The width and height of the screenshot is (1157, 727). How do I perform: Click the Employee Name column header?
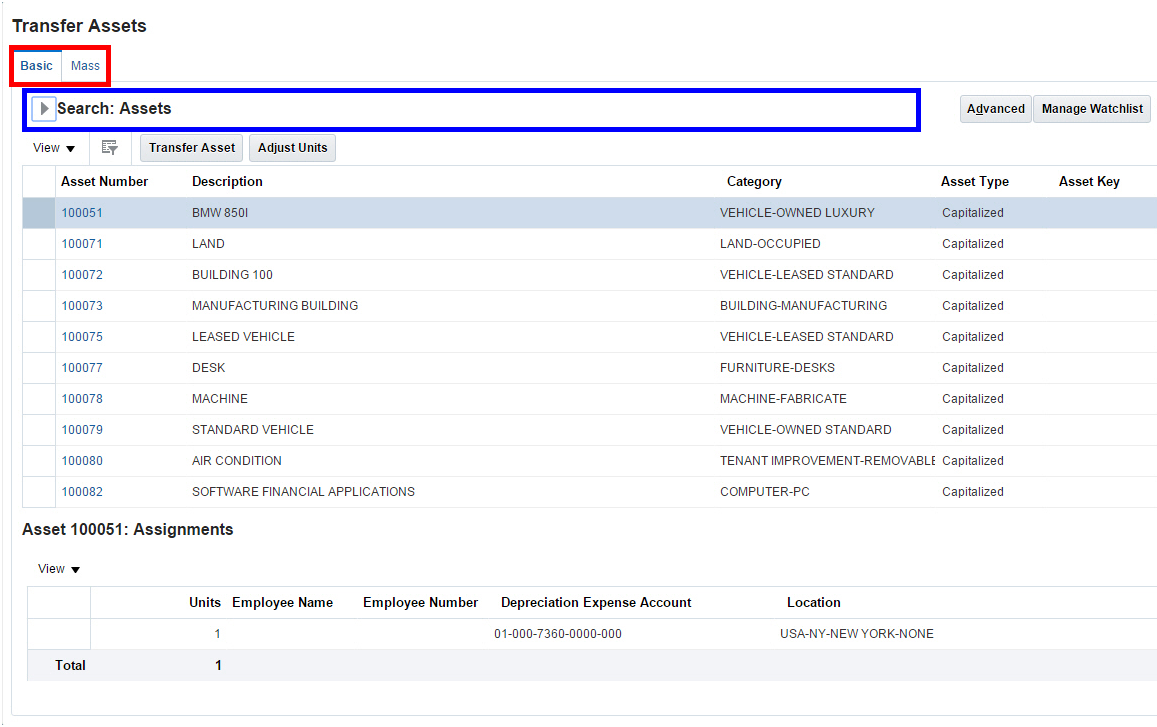[282, 602]
